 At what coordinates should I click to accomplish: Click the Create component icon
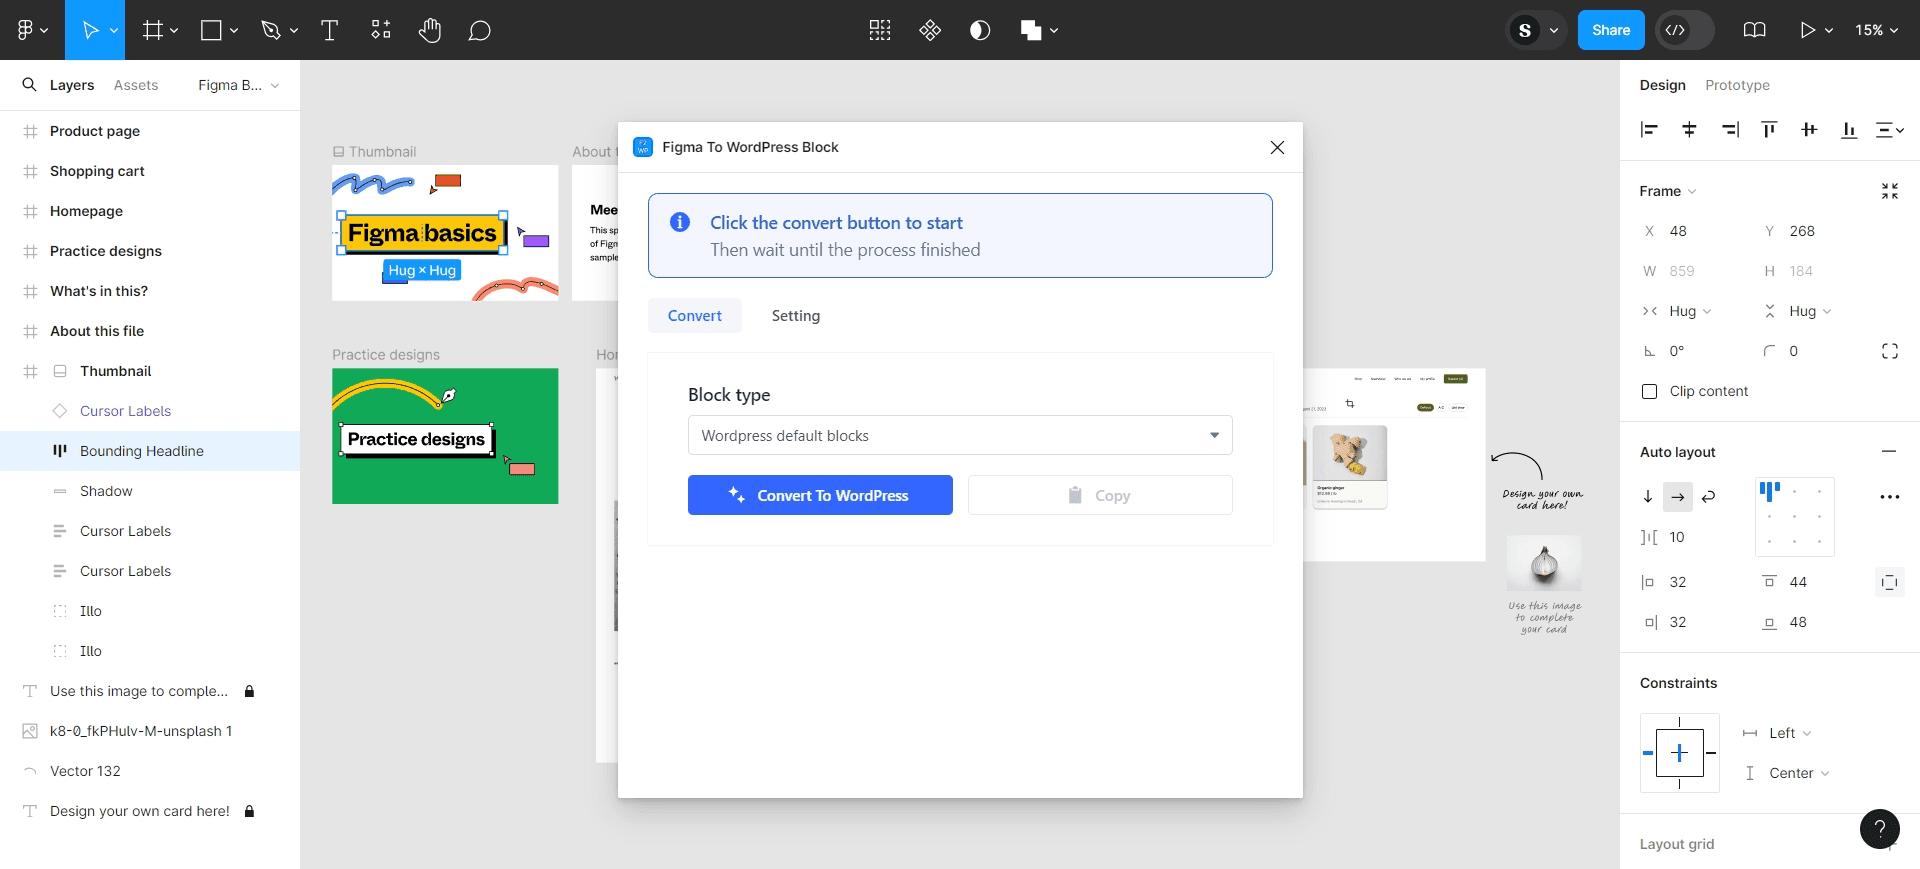pos(930,30)
